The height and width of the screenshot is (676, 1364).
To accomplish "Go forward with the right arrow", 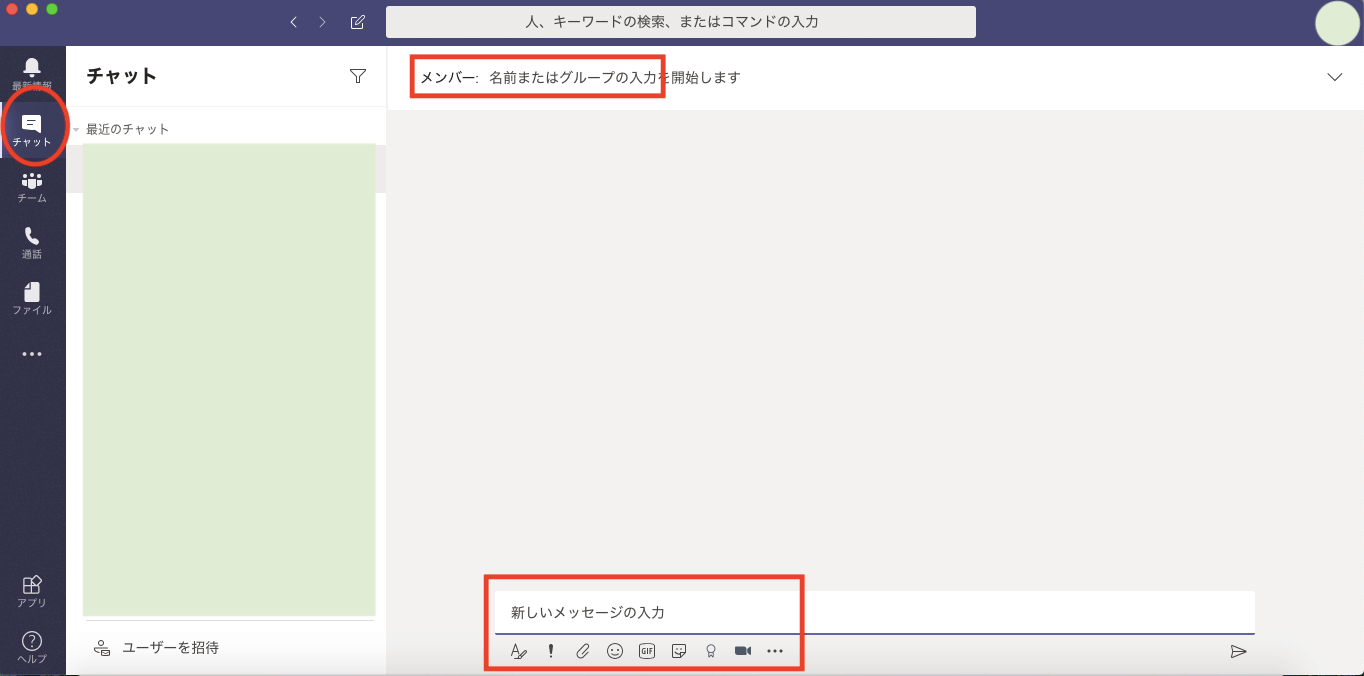I will pos(322,22).
